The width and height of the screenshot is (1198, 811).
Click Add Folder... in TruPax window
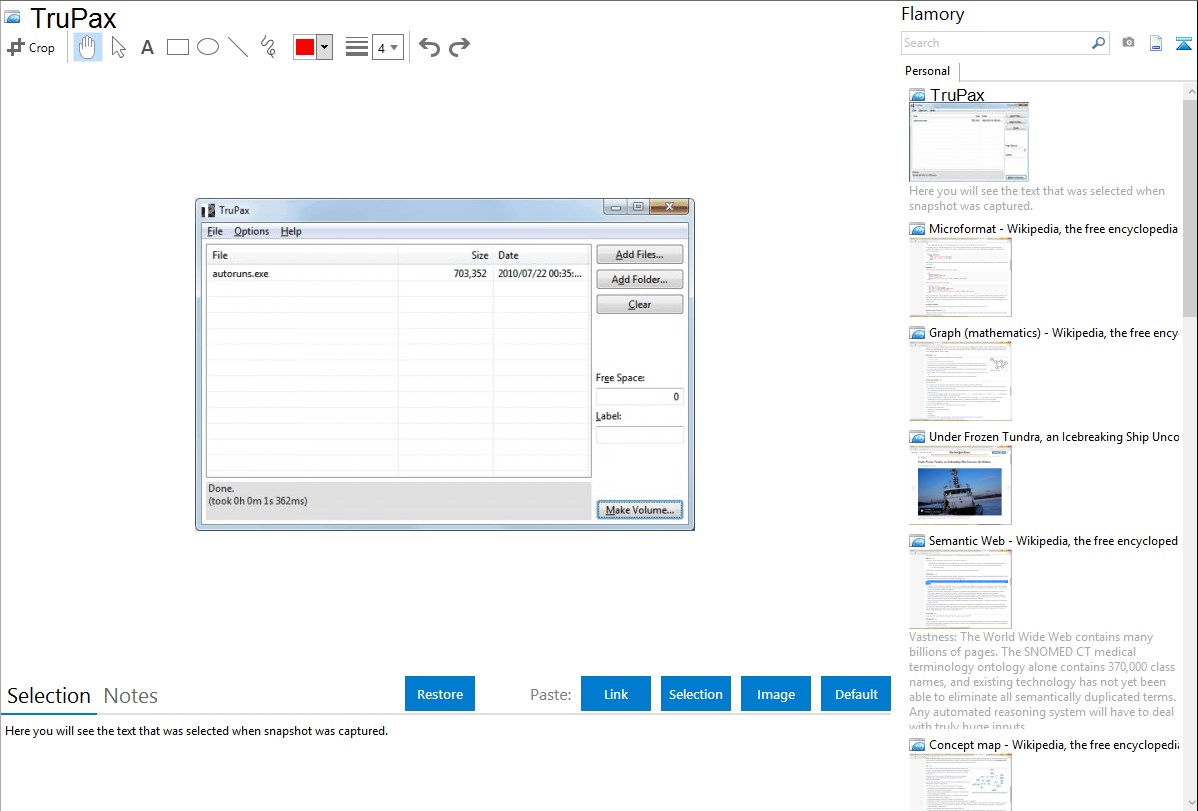(x=639, y=280)
